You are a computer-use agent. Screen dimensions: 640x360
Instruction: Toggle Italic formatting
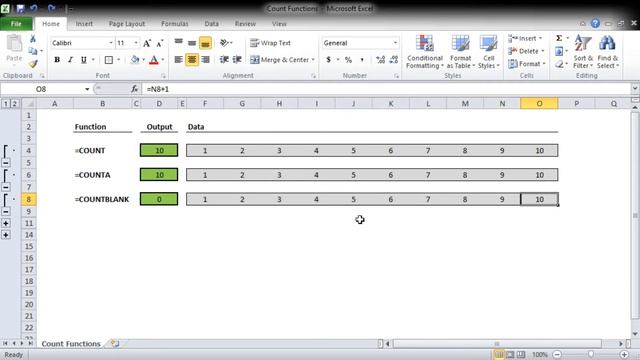[70, 60]
